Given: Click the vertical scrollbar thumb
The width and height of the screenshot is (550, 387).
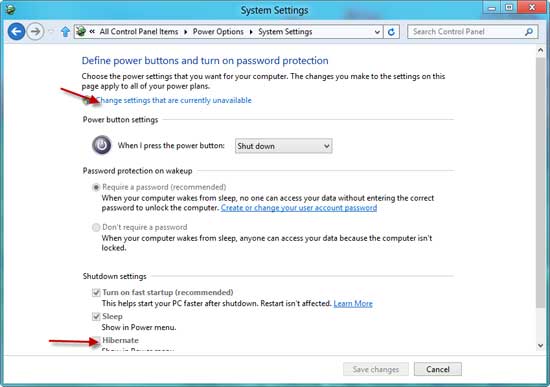Looking at the screenshot, I should coord(541,182).
